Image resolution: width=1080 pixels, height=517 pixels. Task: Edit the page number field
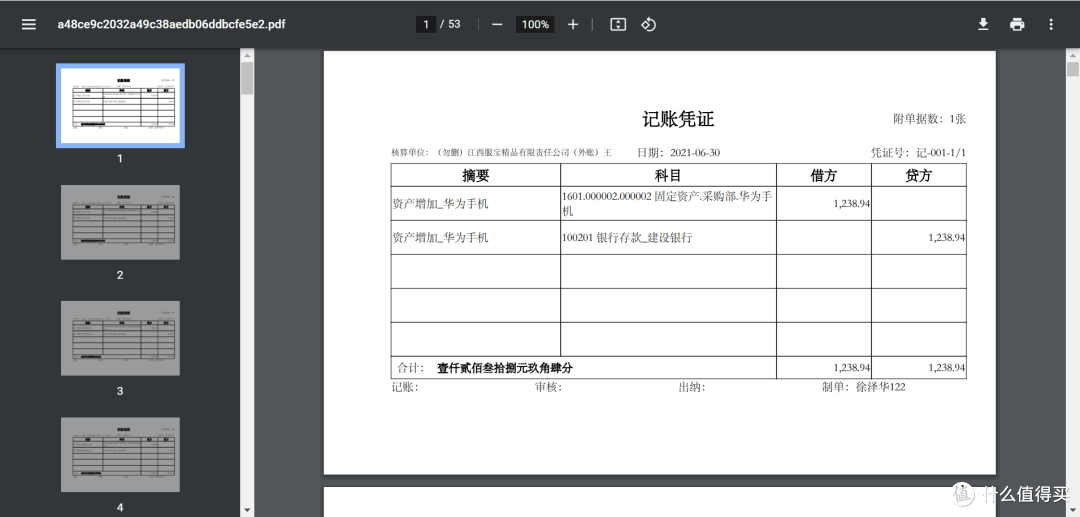426,24
